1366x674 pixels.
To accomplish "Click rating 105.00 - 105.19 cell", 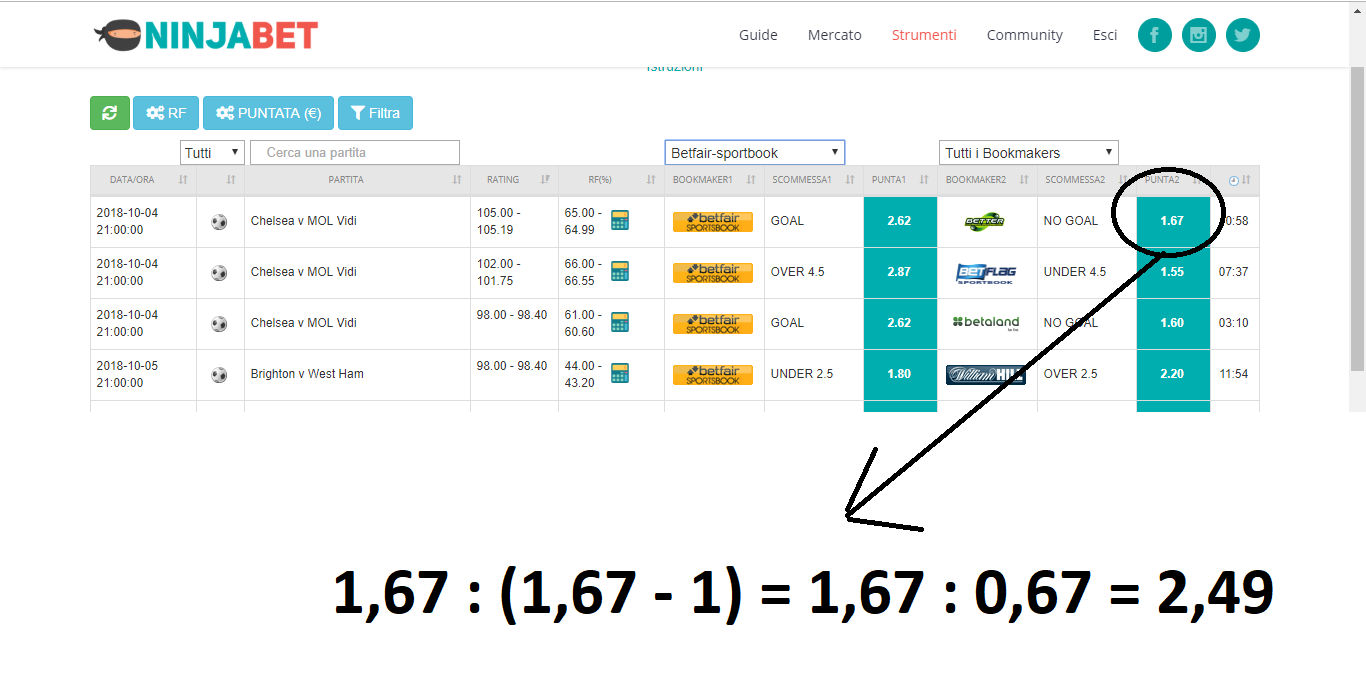I will pos(514,221).
